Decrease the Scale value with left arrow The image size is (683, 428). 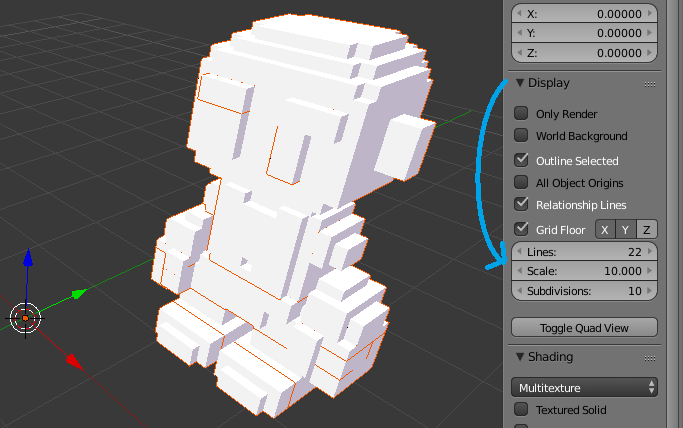519,270
